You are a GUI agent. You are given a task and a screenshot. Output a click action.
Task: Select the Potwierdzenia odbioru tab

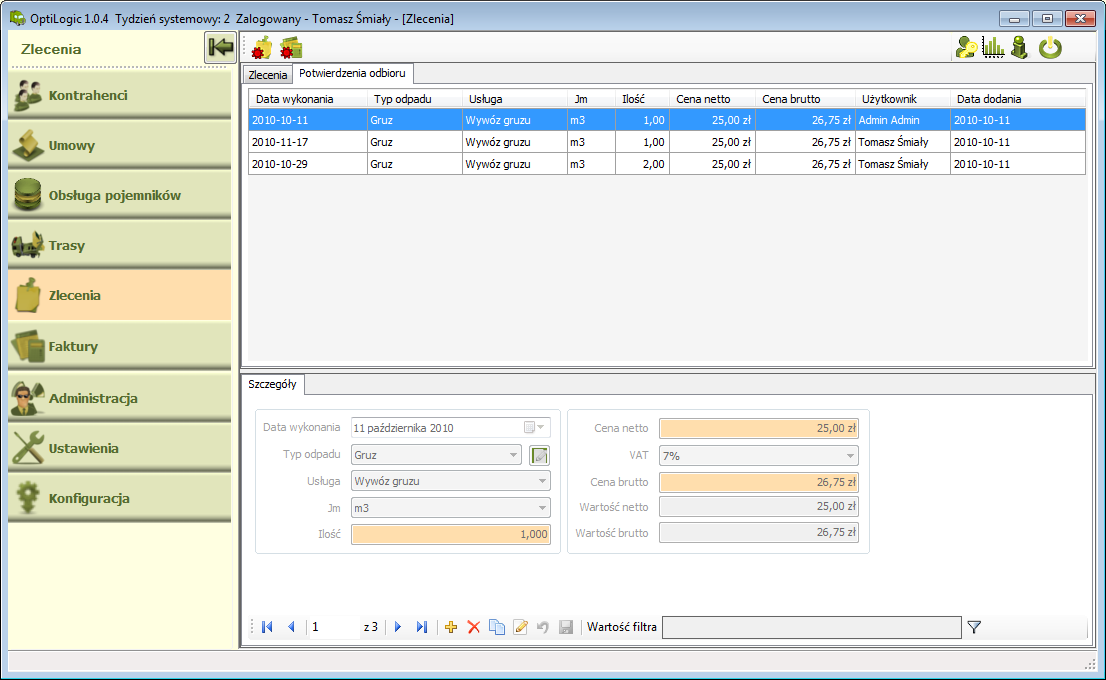352,73
